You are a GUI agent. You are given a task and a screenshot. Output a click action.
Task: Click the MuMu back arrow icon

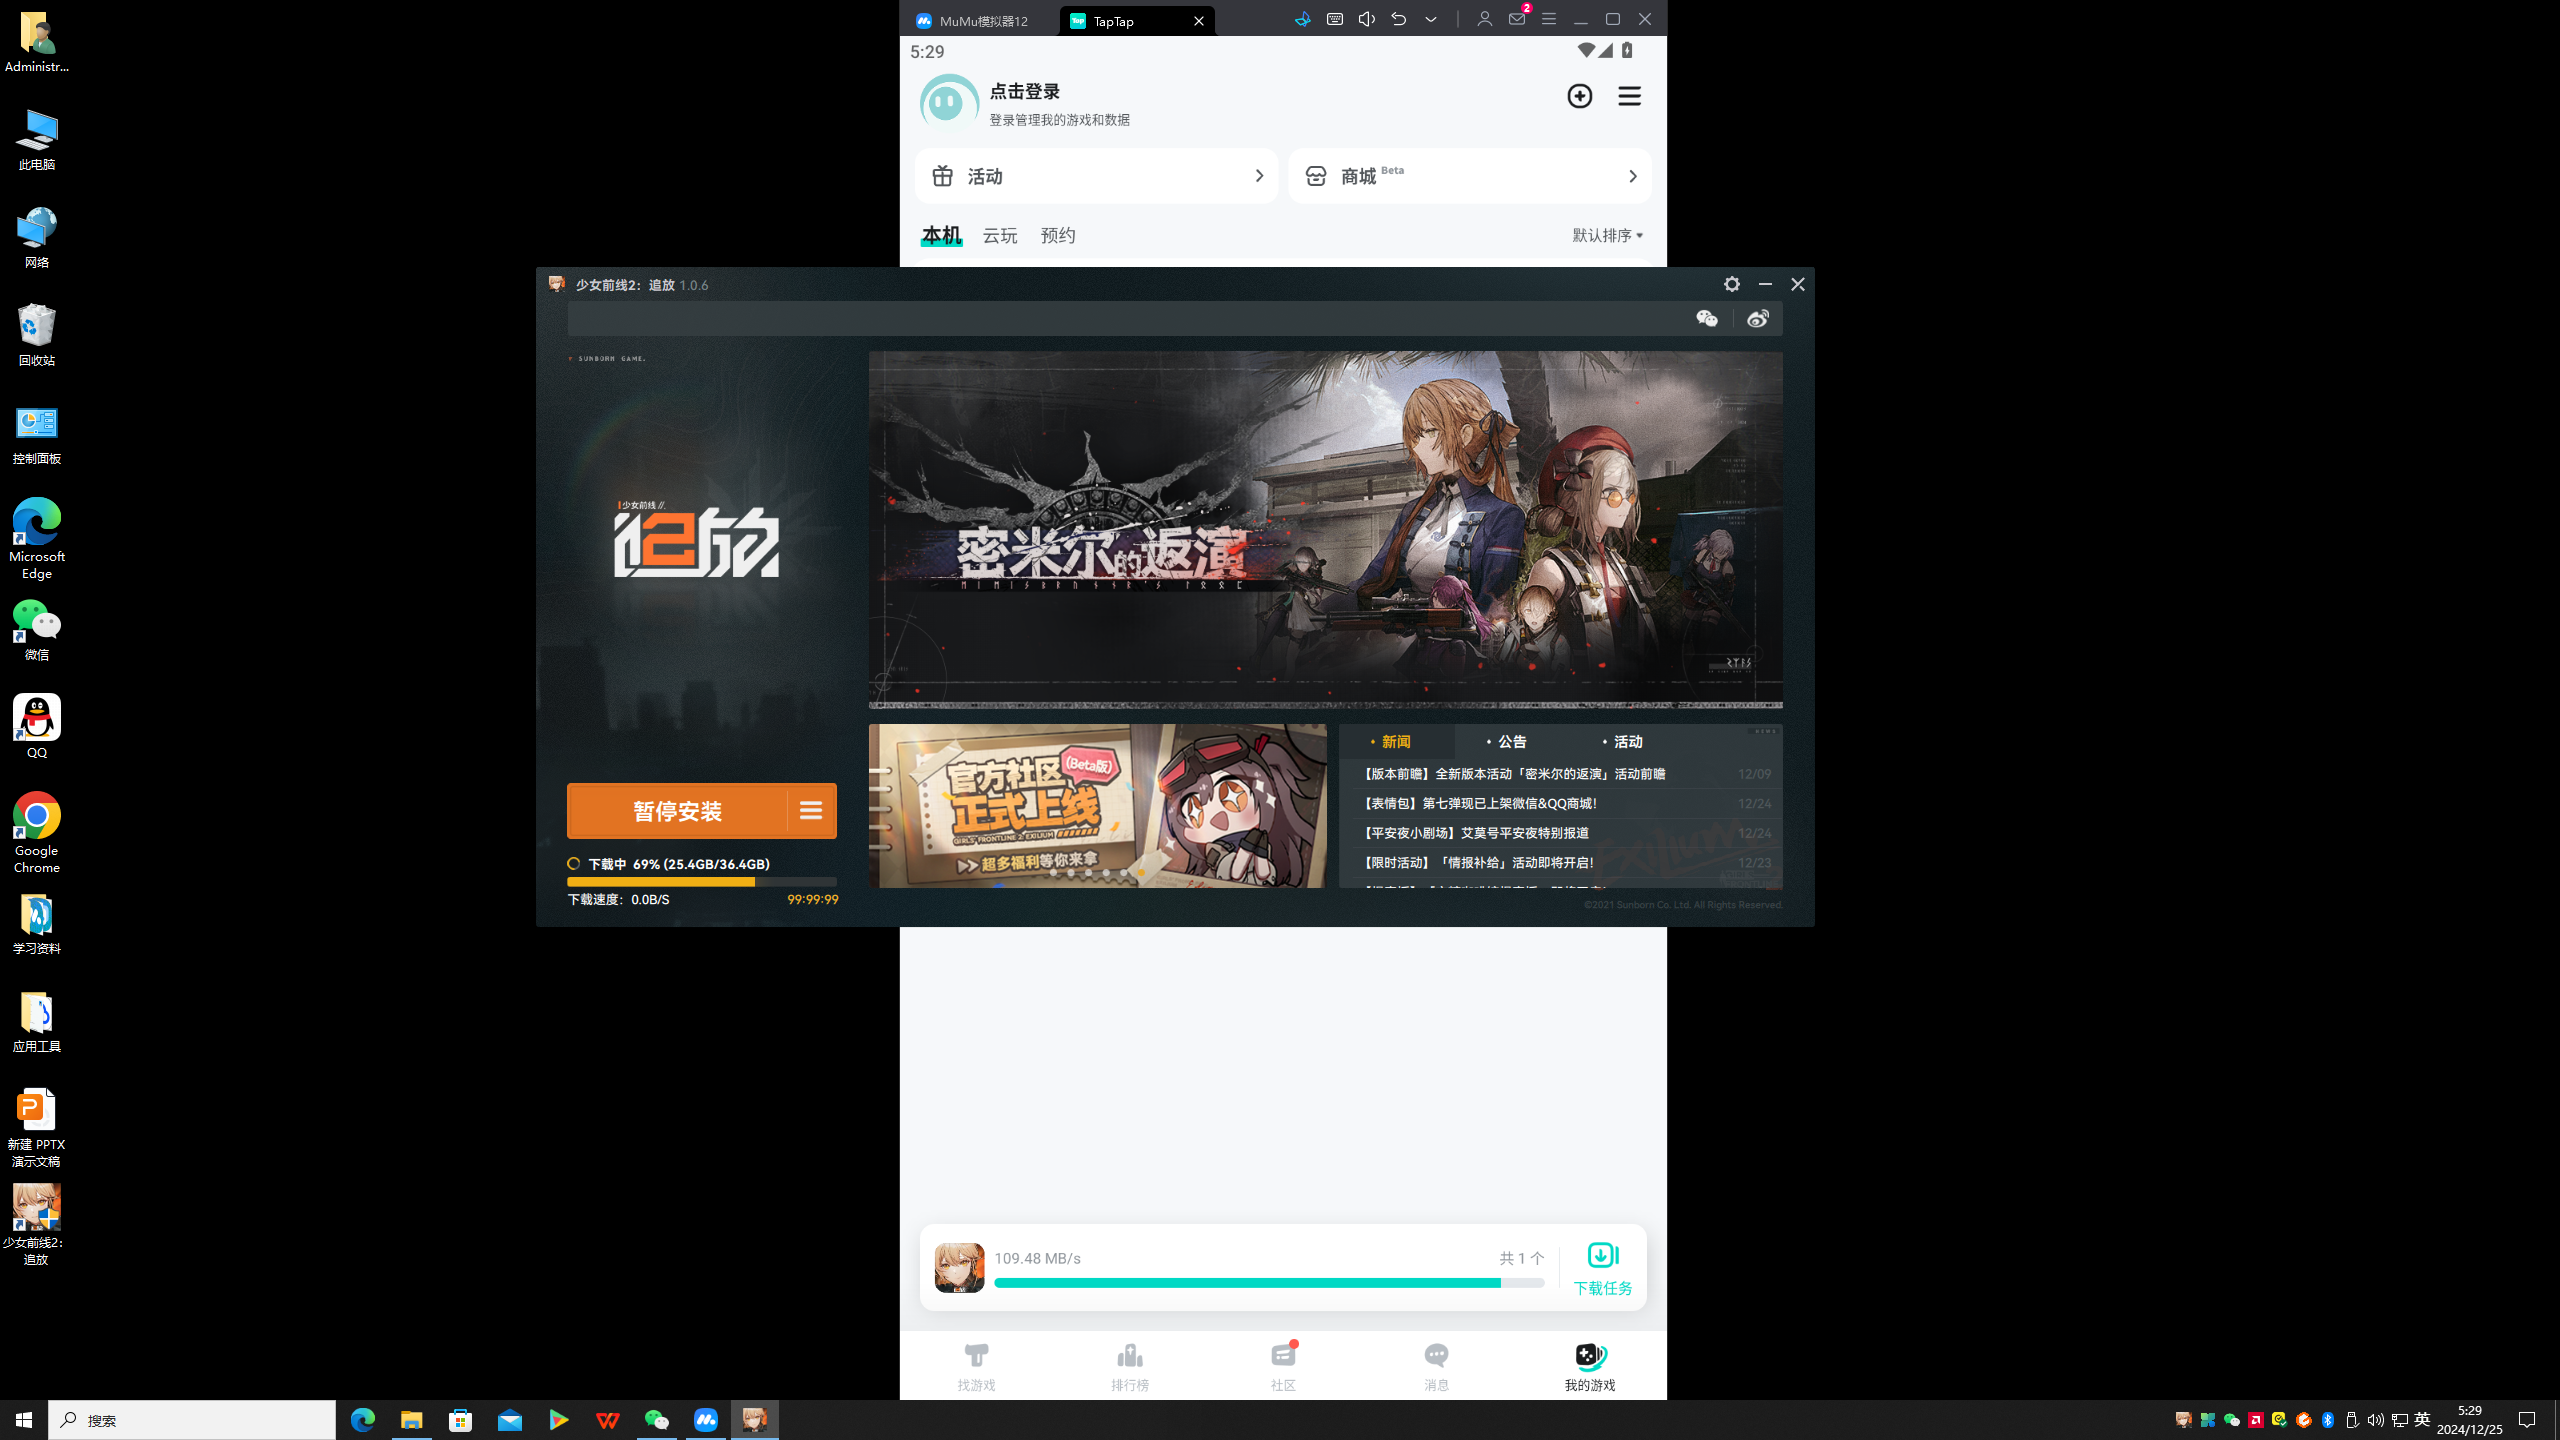1399,19
